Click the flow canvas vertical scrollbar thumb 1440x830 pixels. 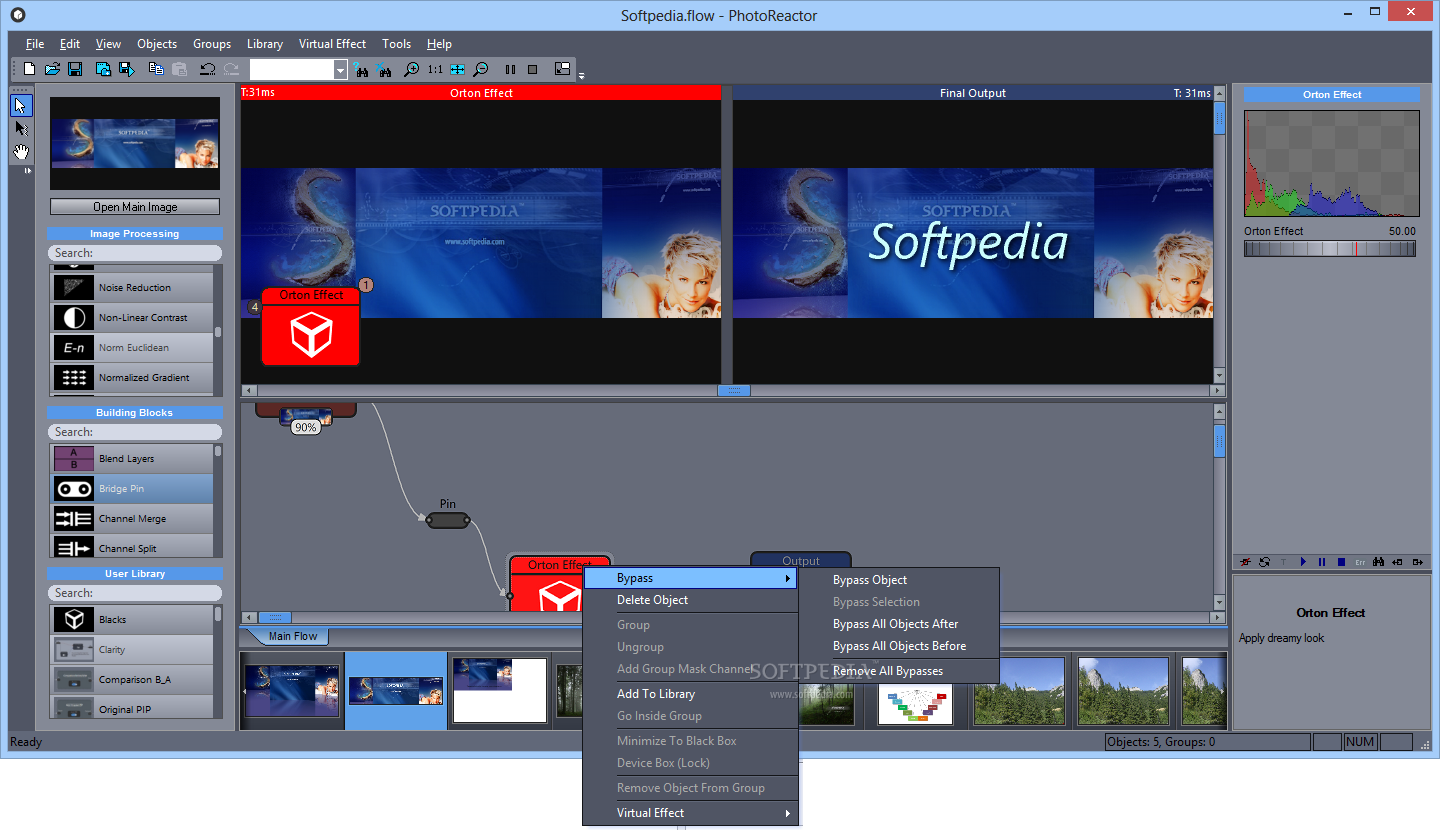click(1219, 440)
